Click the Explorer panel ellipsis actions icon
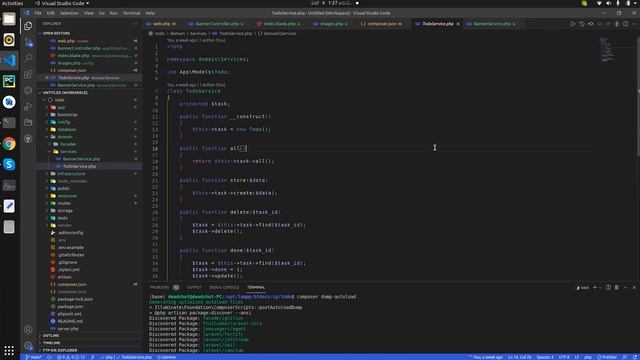The width and height of the screenshot is (640, 360). point(135,24)
